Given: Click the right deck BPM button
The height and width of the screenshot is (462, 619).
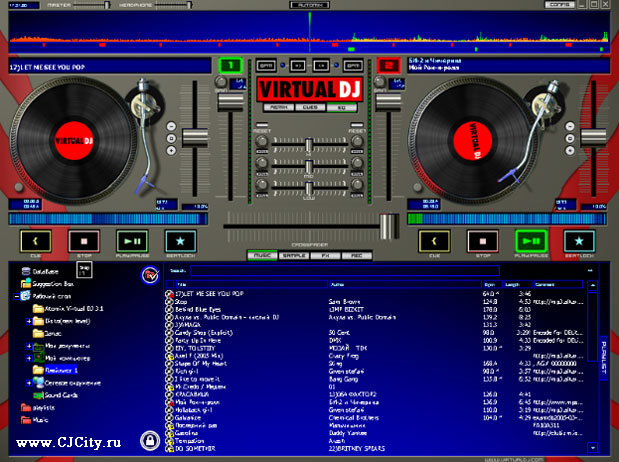Looking at the screenshot, I should (x=353, y=66).
